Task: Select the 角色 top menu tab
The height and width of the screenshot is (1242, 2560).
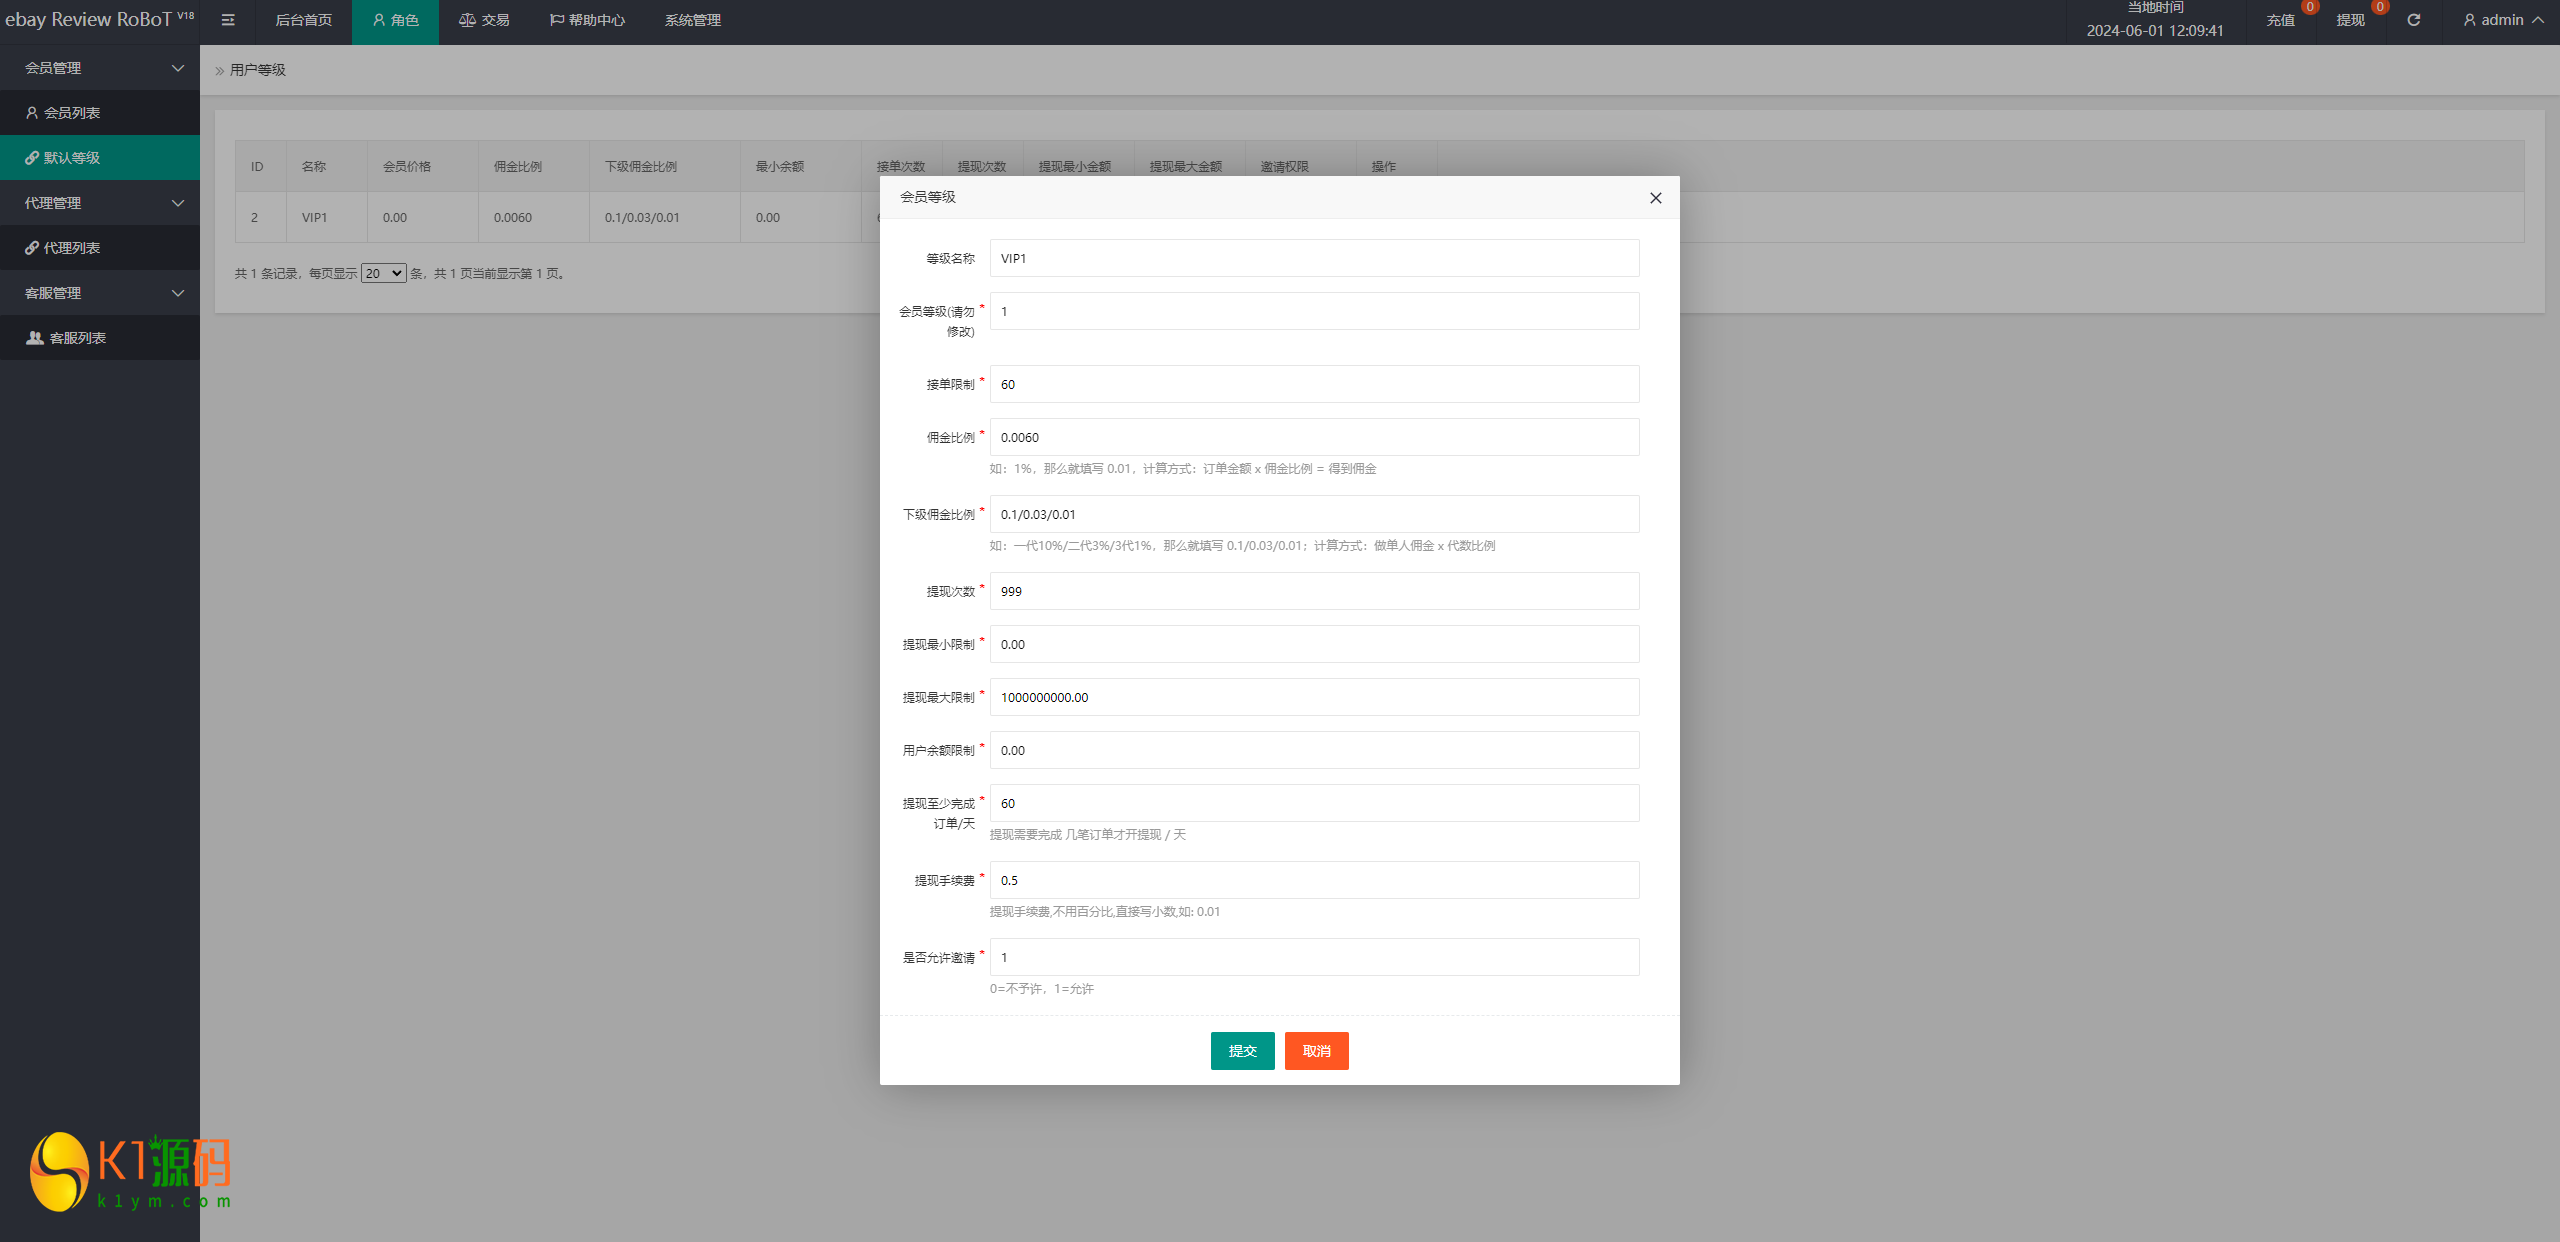Action: pos(395,20)
